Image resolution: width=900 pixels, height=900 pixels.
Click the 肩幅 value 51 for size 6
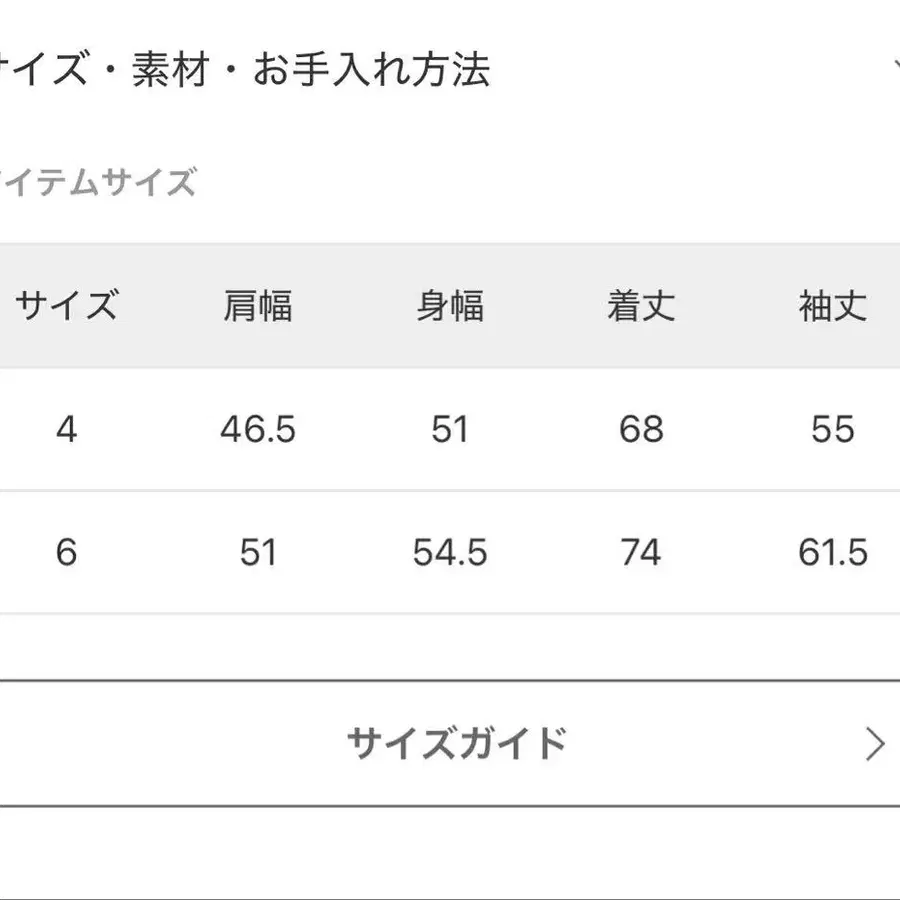tap(258, 552)
